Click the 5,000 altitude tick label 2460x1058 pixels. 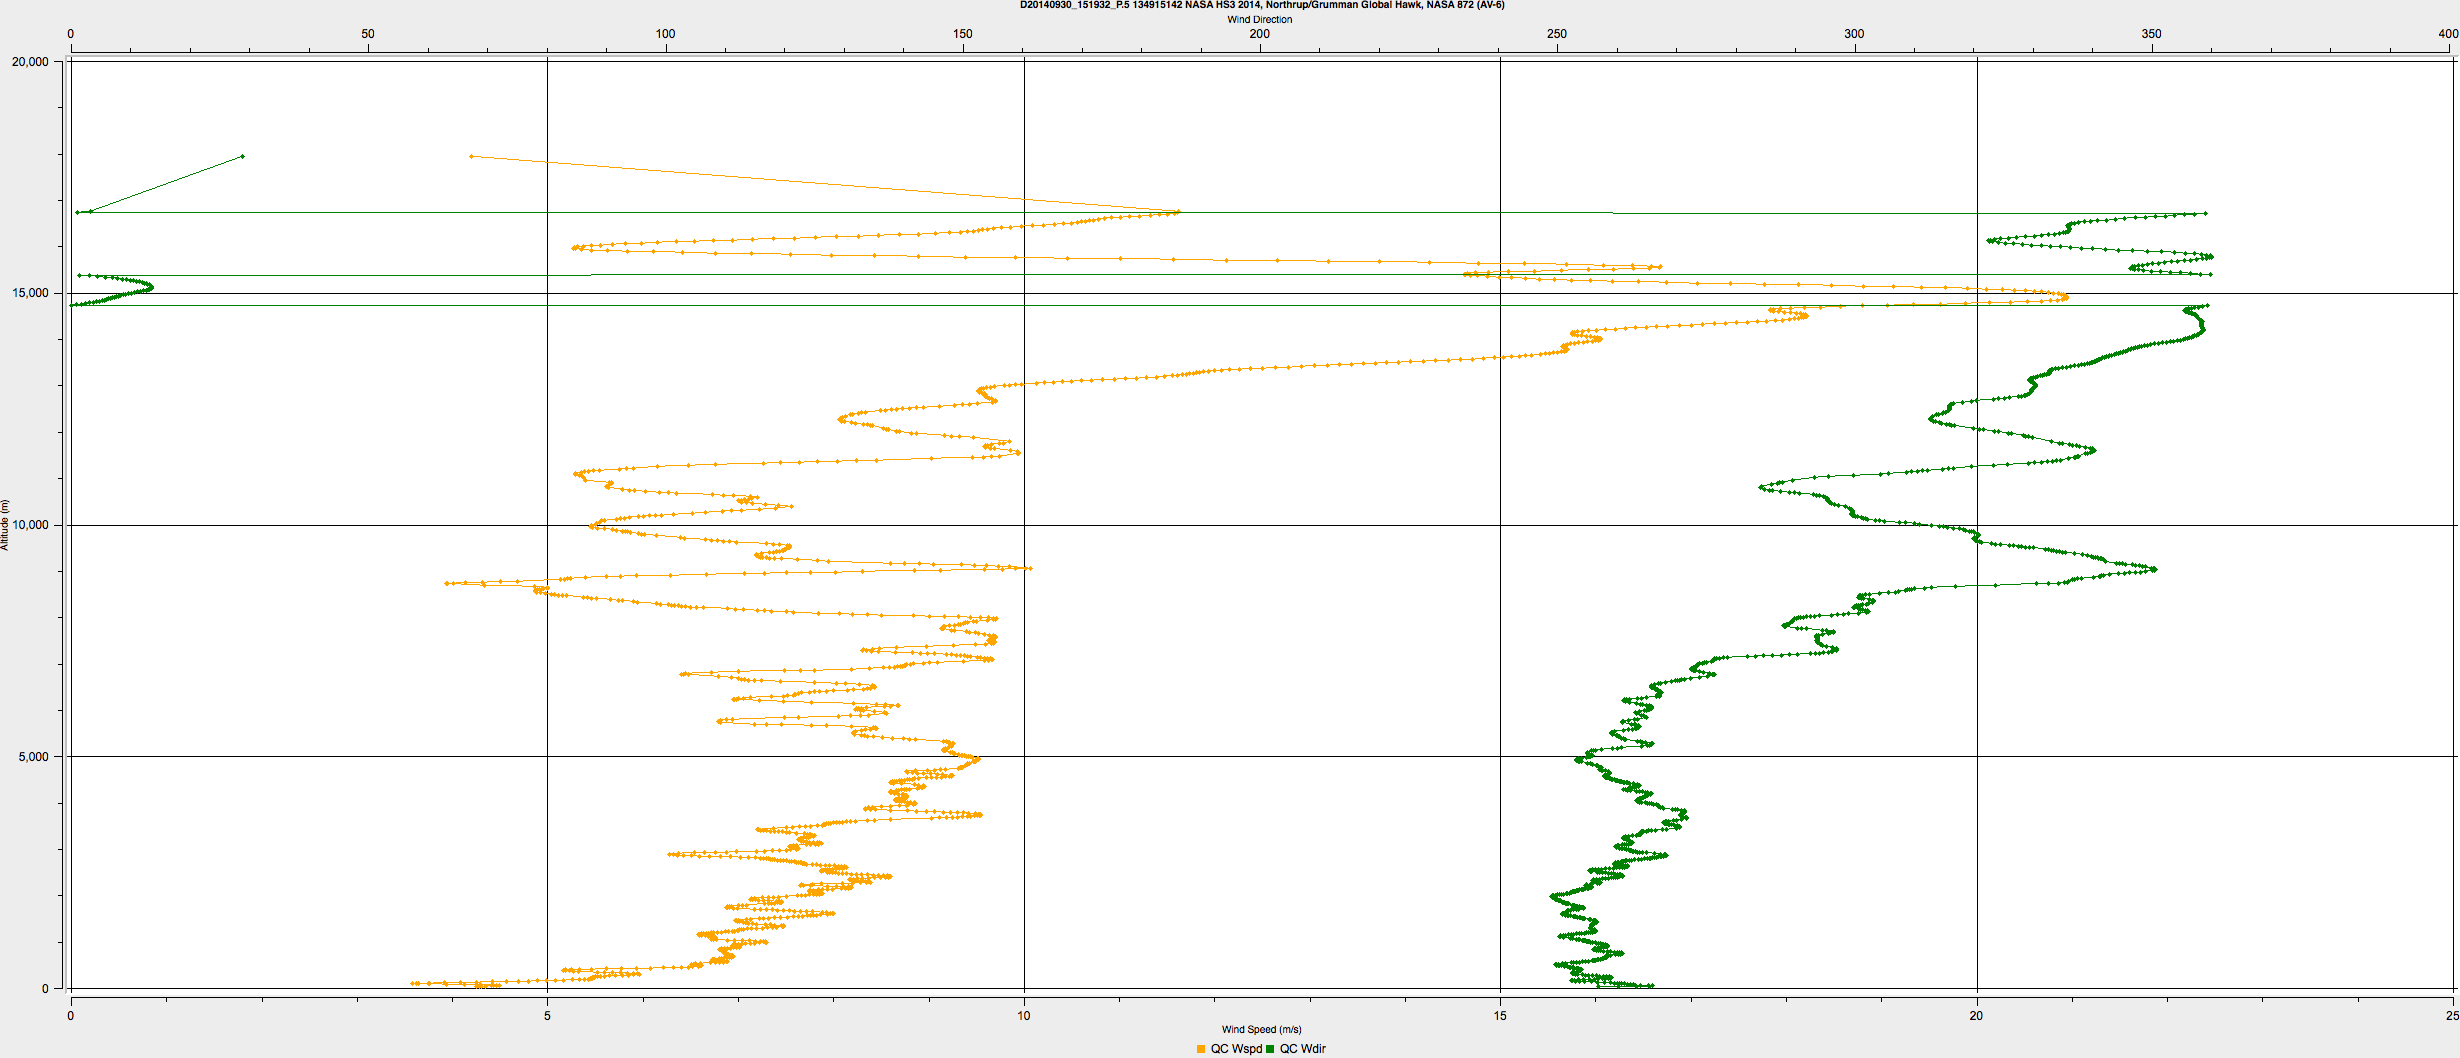point(33,757)
